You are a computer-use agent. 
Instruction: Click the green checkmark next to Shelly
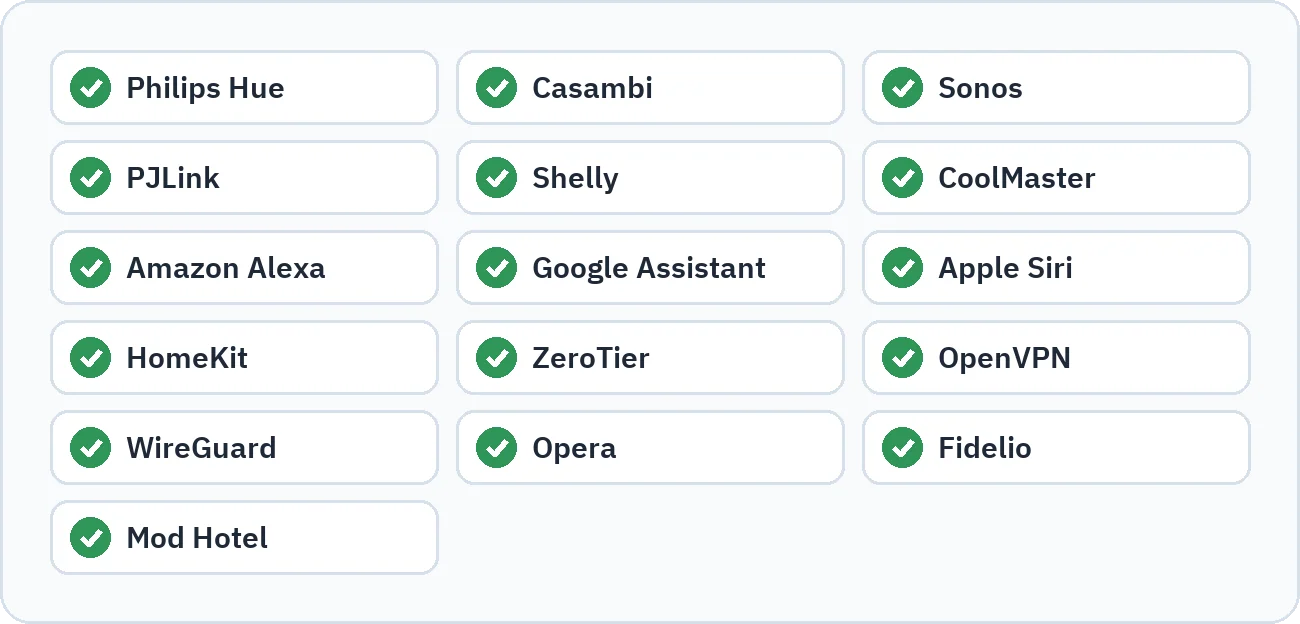click(x=497, y=178)
